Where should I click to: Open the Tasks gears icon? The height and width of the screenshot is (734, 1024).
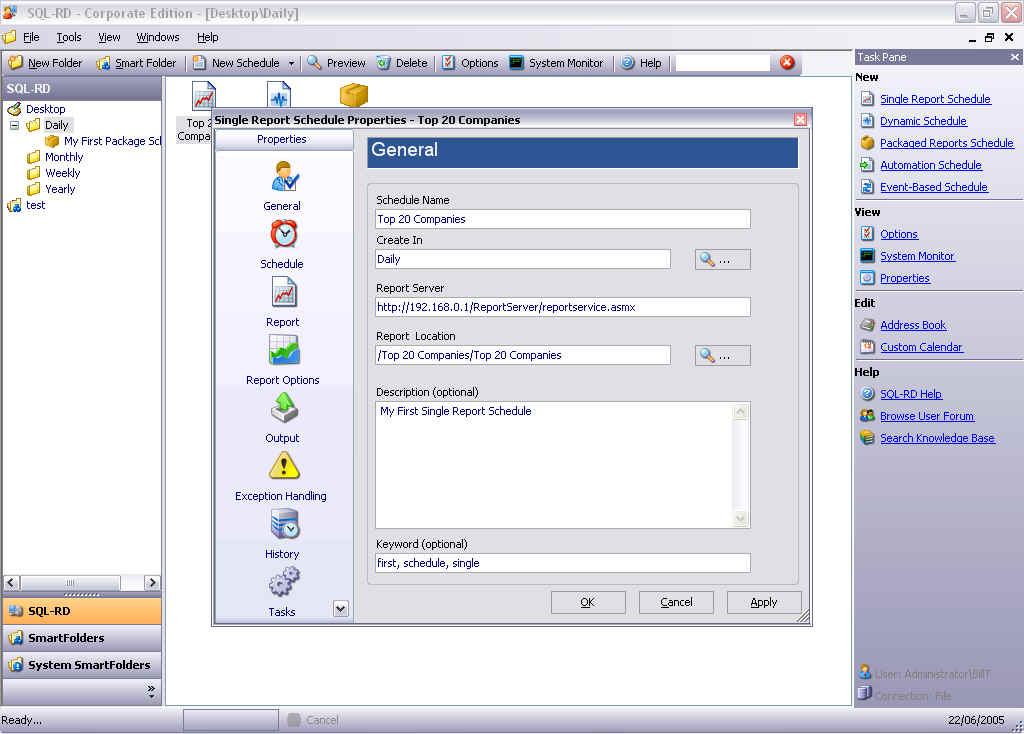[x=283, y=582]
